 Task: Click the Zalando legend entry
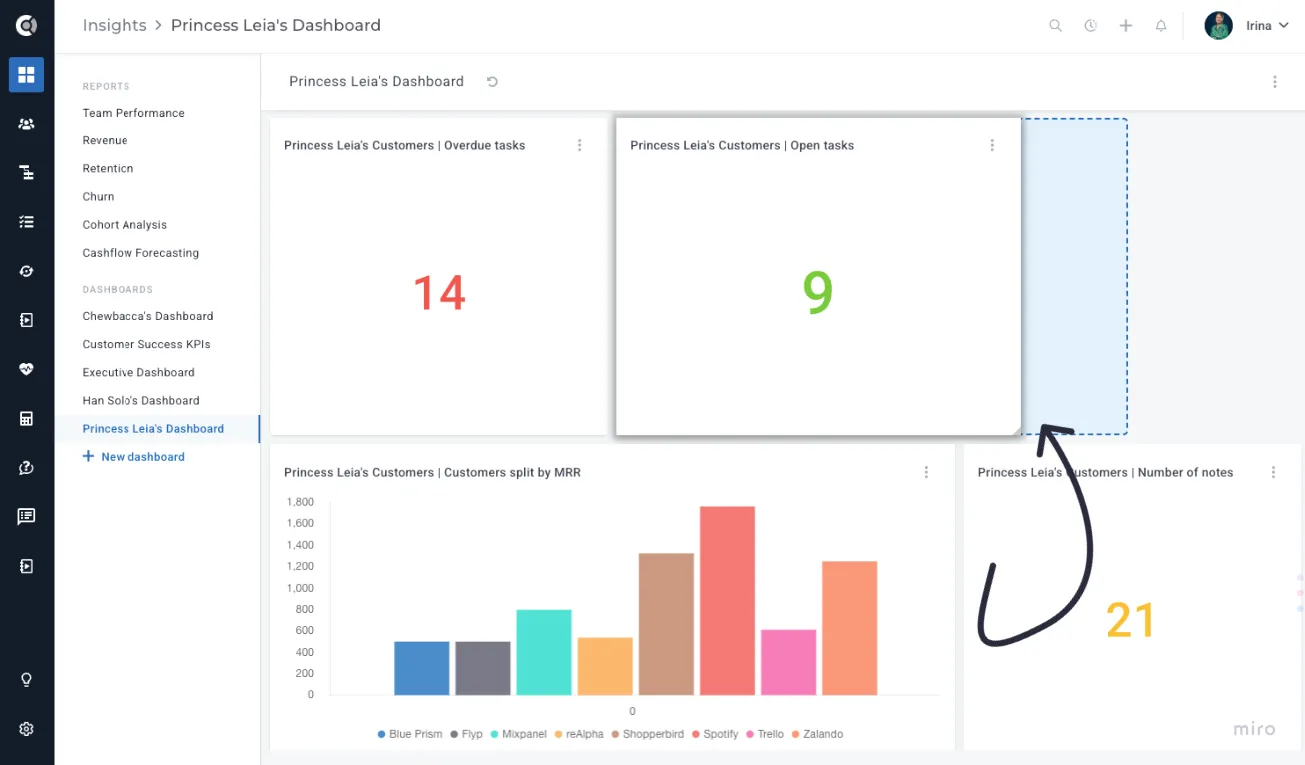point(817,734)
